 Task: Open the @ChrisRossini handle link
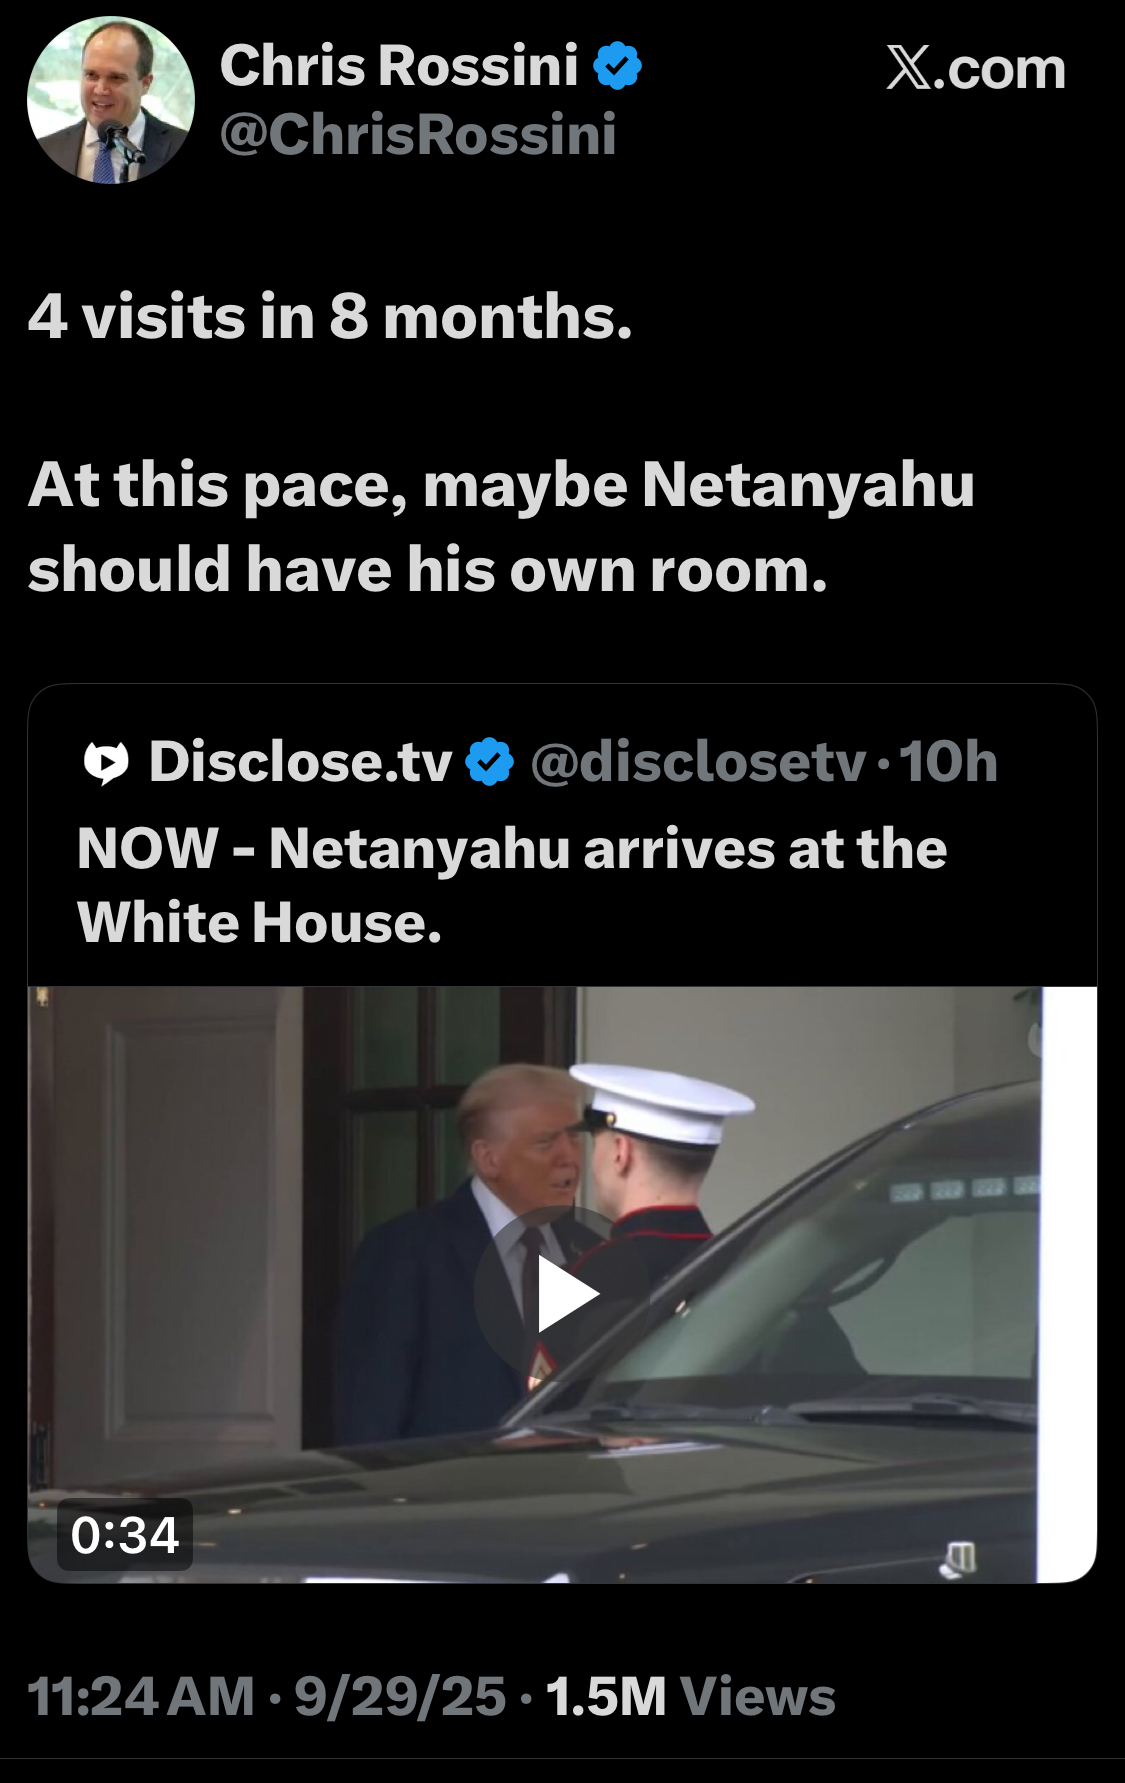click(418, 135)
